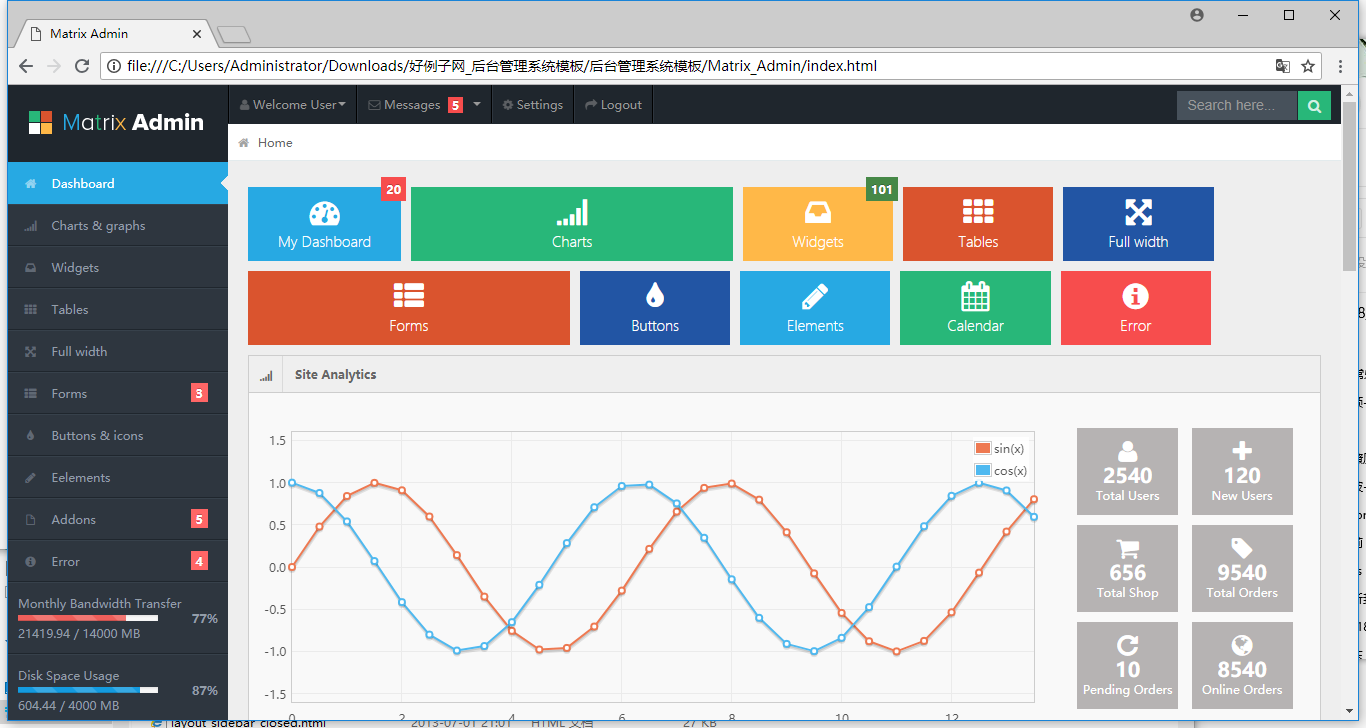This screenshot has width=1366, height=728.
Task: Expand Forms sidebar submenu
Action: pos(118,394)
